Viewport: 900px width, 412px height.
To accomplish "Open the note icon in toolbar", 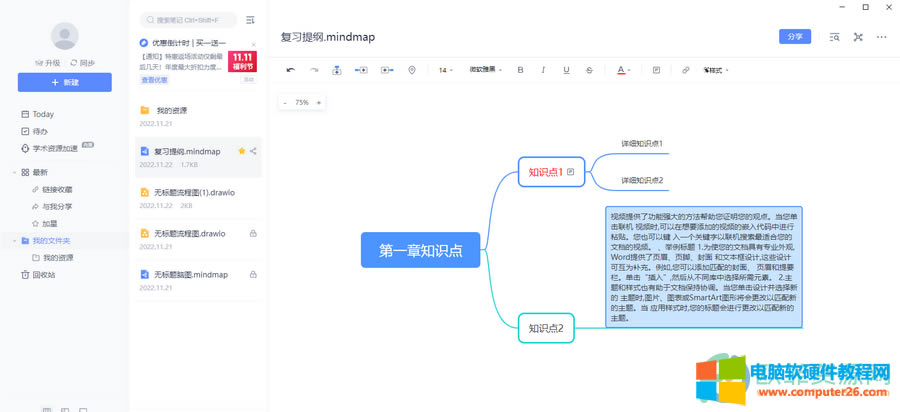I will (656, 70).
